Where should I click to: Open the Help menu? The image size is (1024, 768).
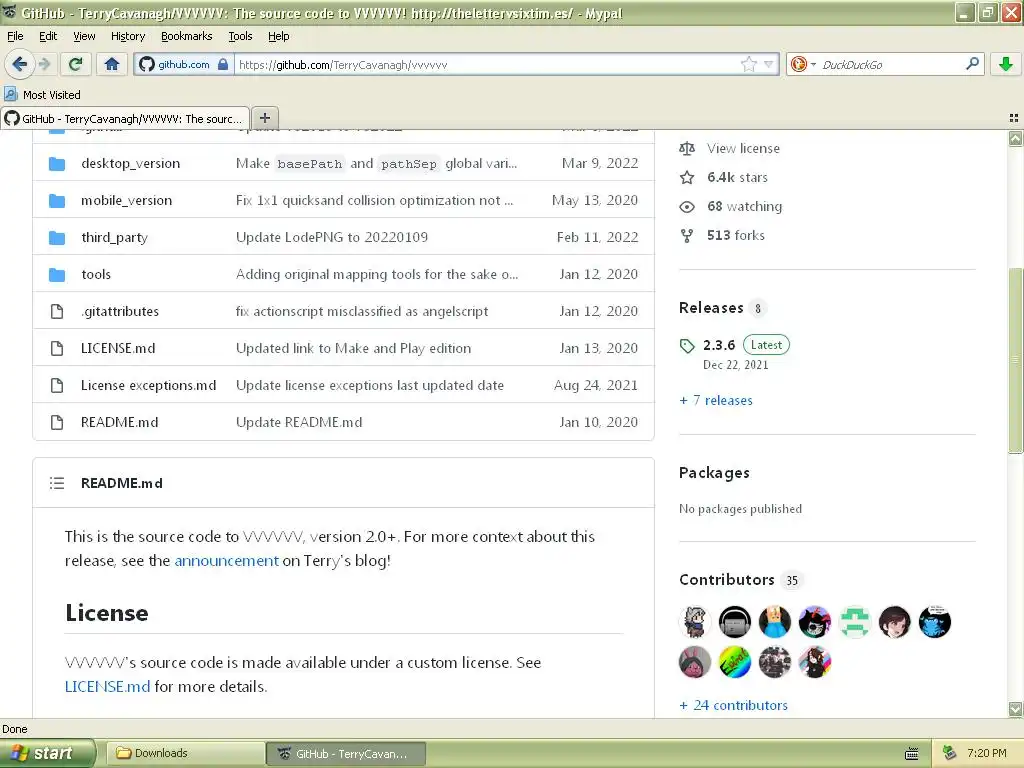[278, 36]
